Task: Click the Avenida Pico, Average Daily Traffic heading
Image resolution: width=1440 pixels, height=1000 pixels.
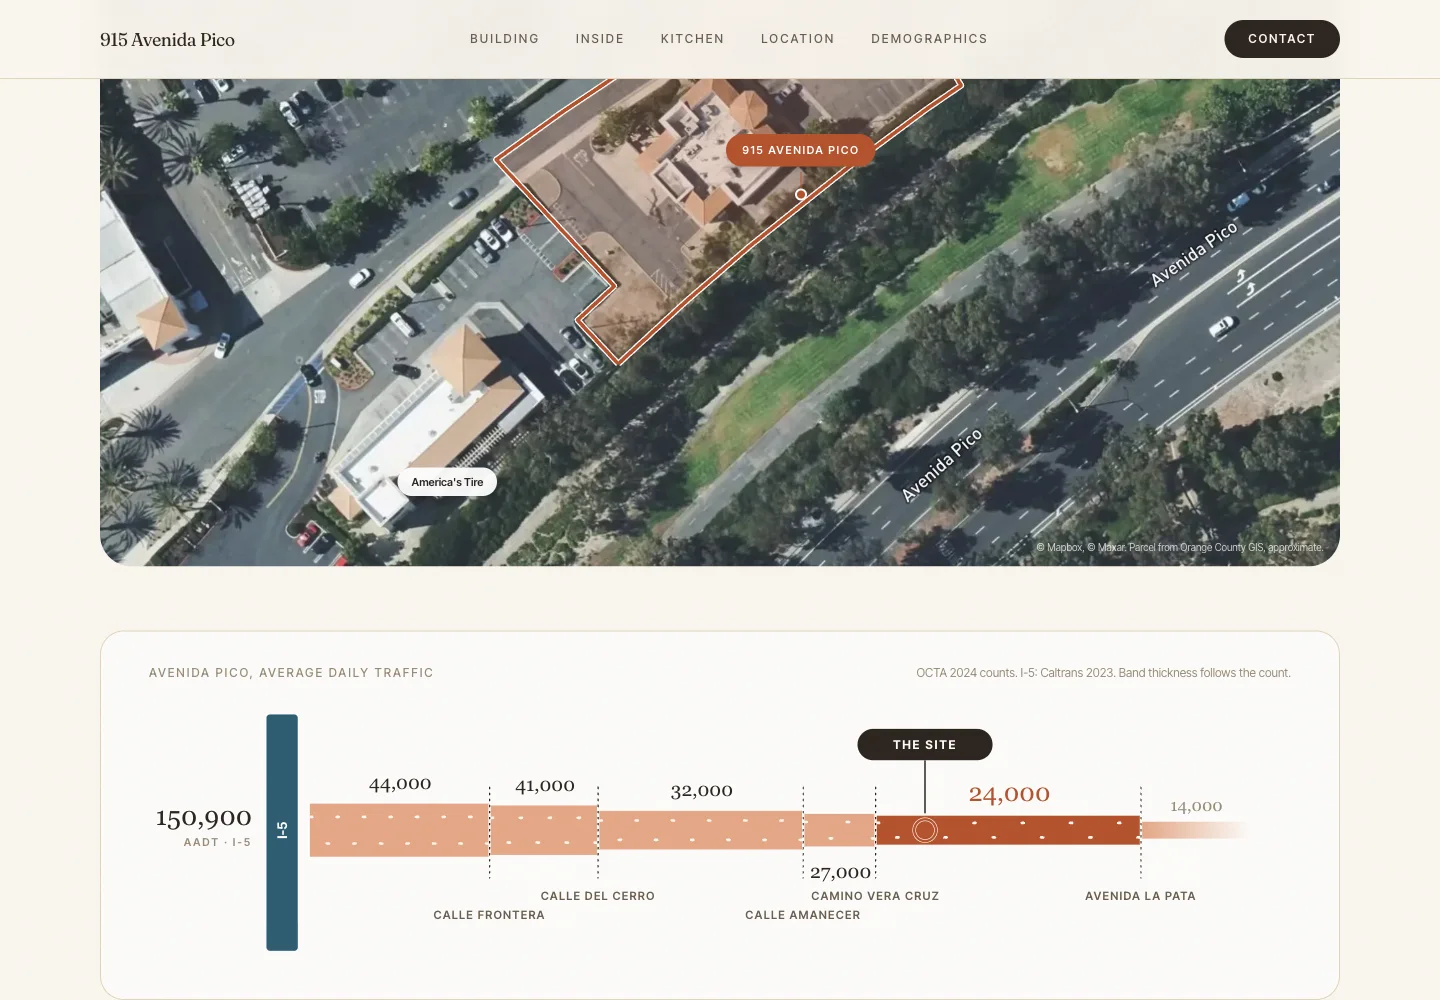Action: (291, 673)
